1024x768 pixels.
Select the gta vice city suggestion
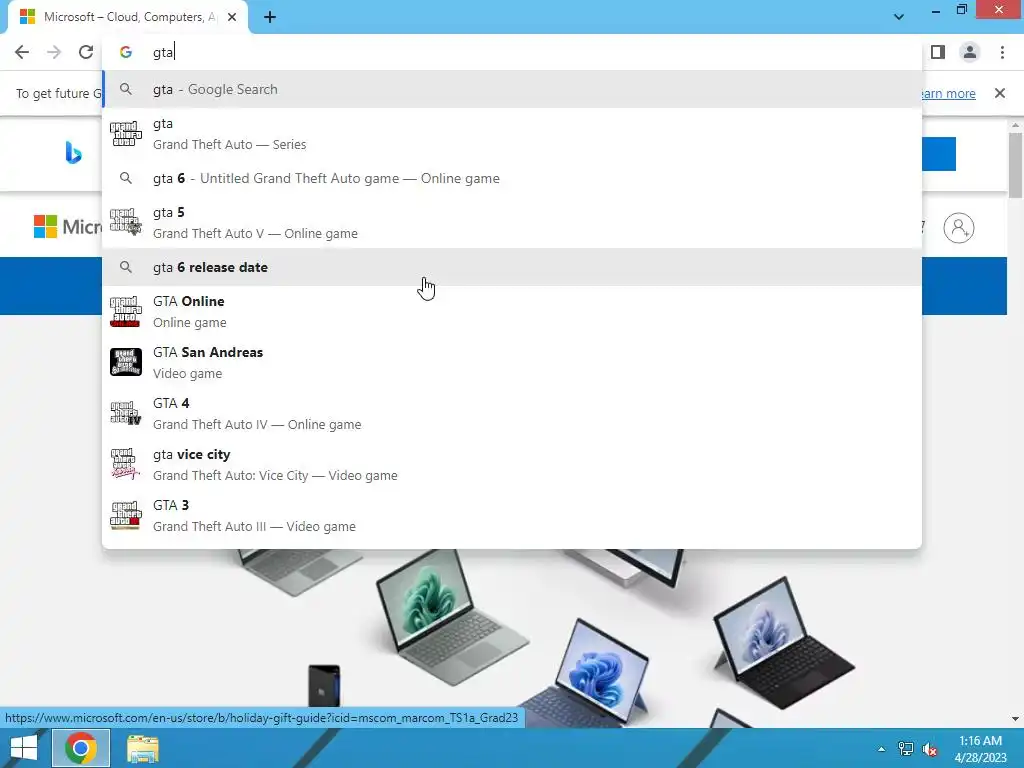point(512,464)
